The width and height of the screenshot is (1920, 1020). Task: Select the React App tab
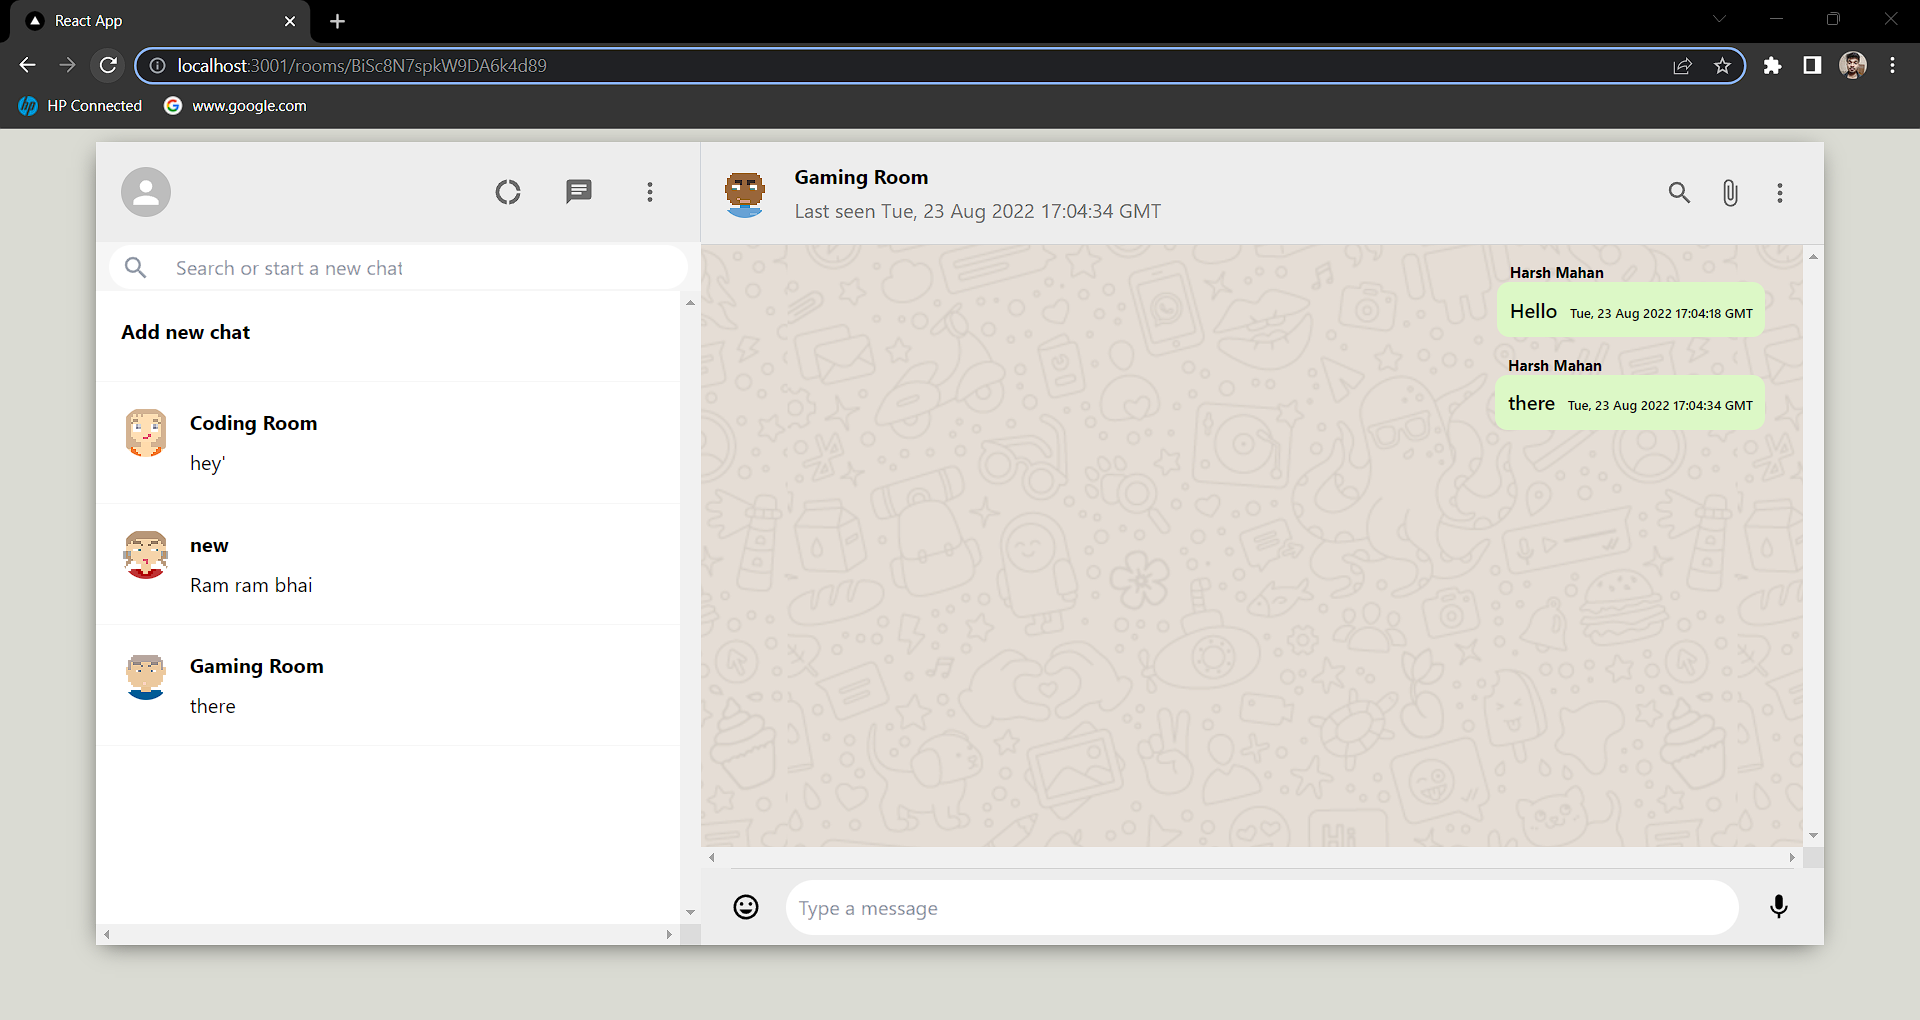click(x=160, y=21)
